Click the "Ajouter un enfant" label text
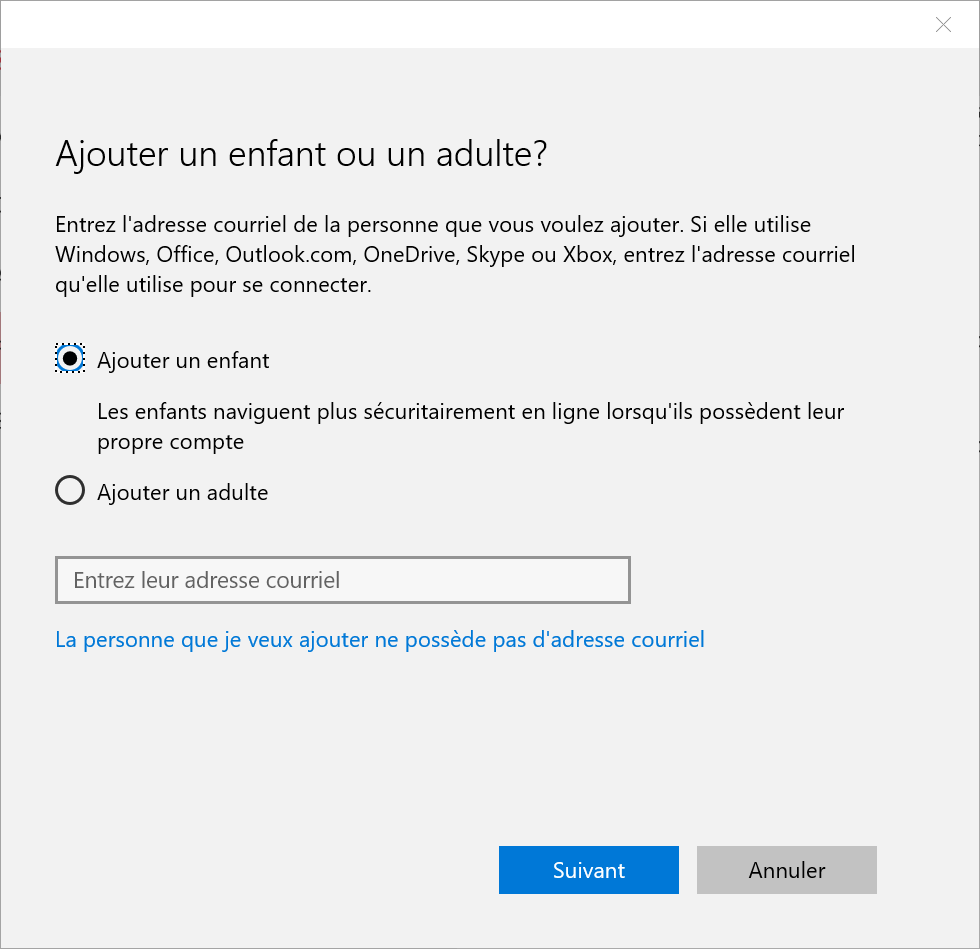 183,360
